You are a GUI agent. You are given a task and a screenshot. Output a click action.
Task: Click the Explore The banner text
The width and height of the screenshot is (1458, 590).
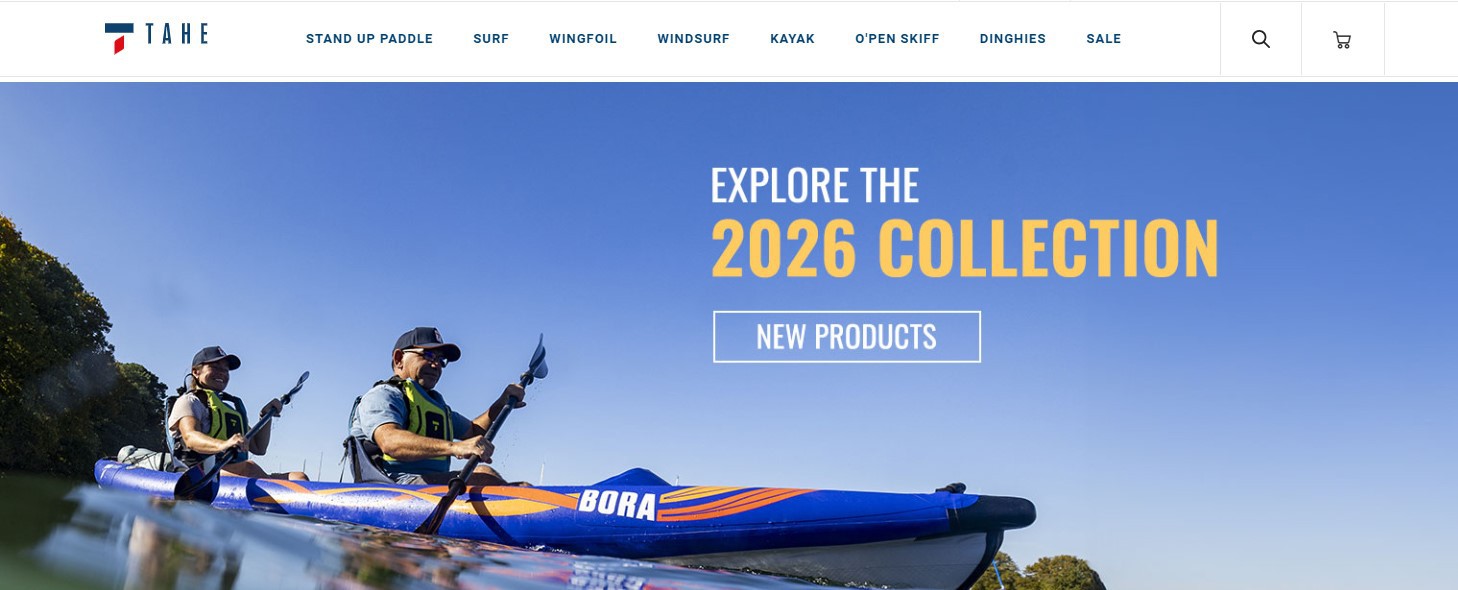click(x=814, y=185)
